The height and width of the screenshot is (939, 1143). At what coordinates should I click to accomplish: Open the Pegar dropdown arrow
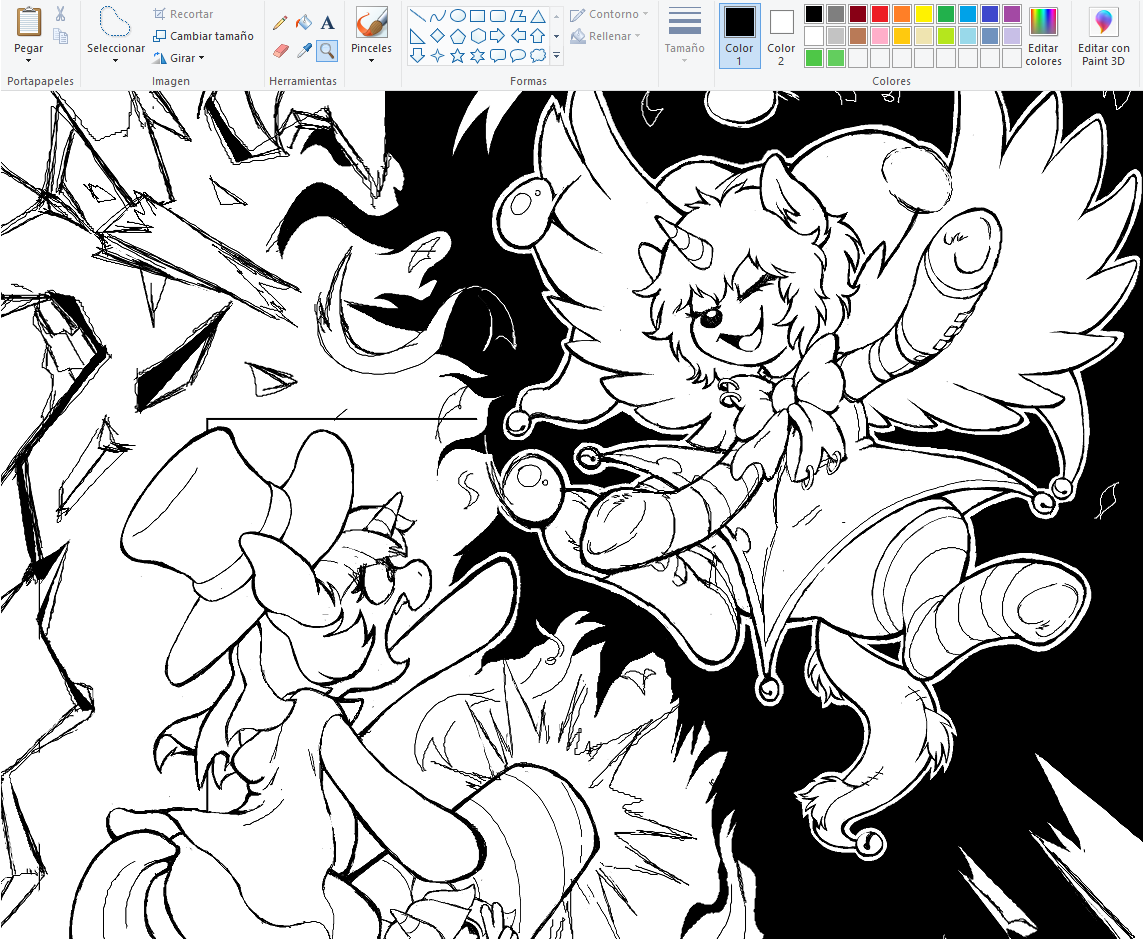coord(28,61)
